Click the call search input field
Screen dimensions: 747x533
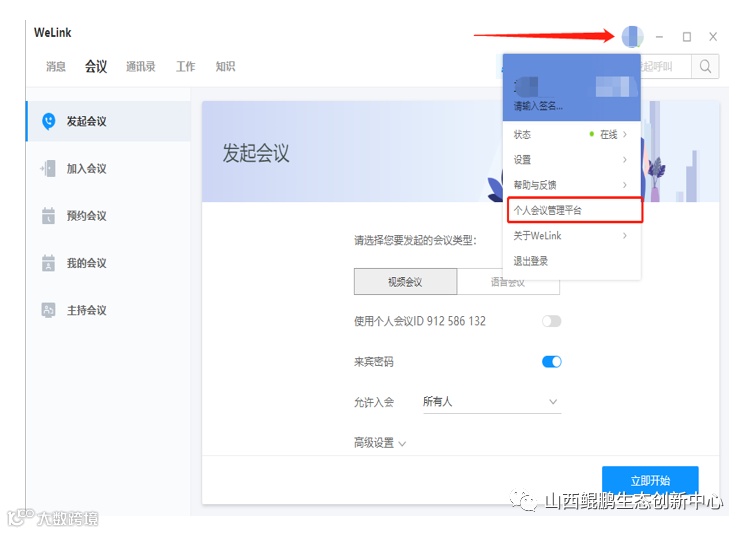666,66
